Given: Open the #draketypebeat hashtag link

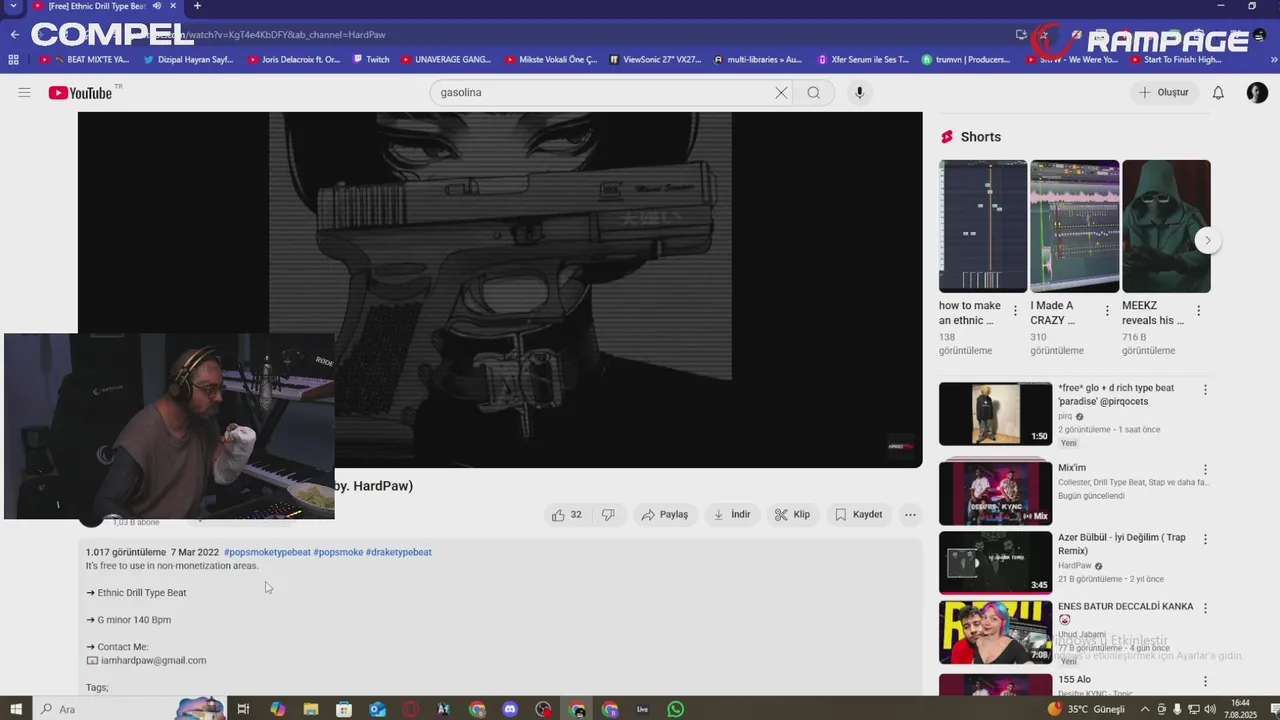Looking at the screenshot, I should (x=399, y=552).
